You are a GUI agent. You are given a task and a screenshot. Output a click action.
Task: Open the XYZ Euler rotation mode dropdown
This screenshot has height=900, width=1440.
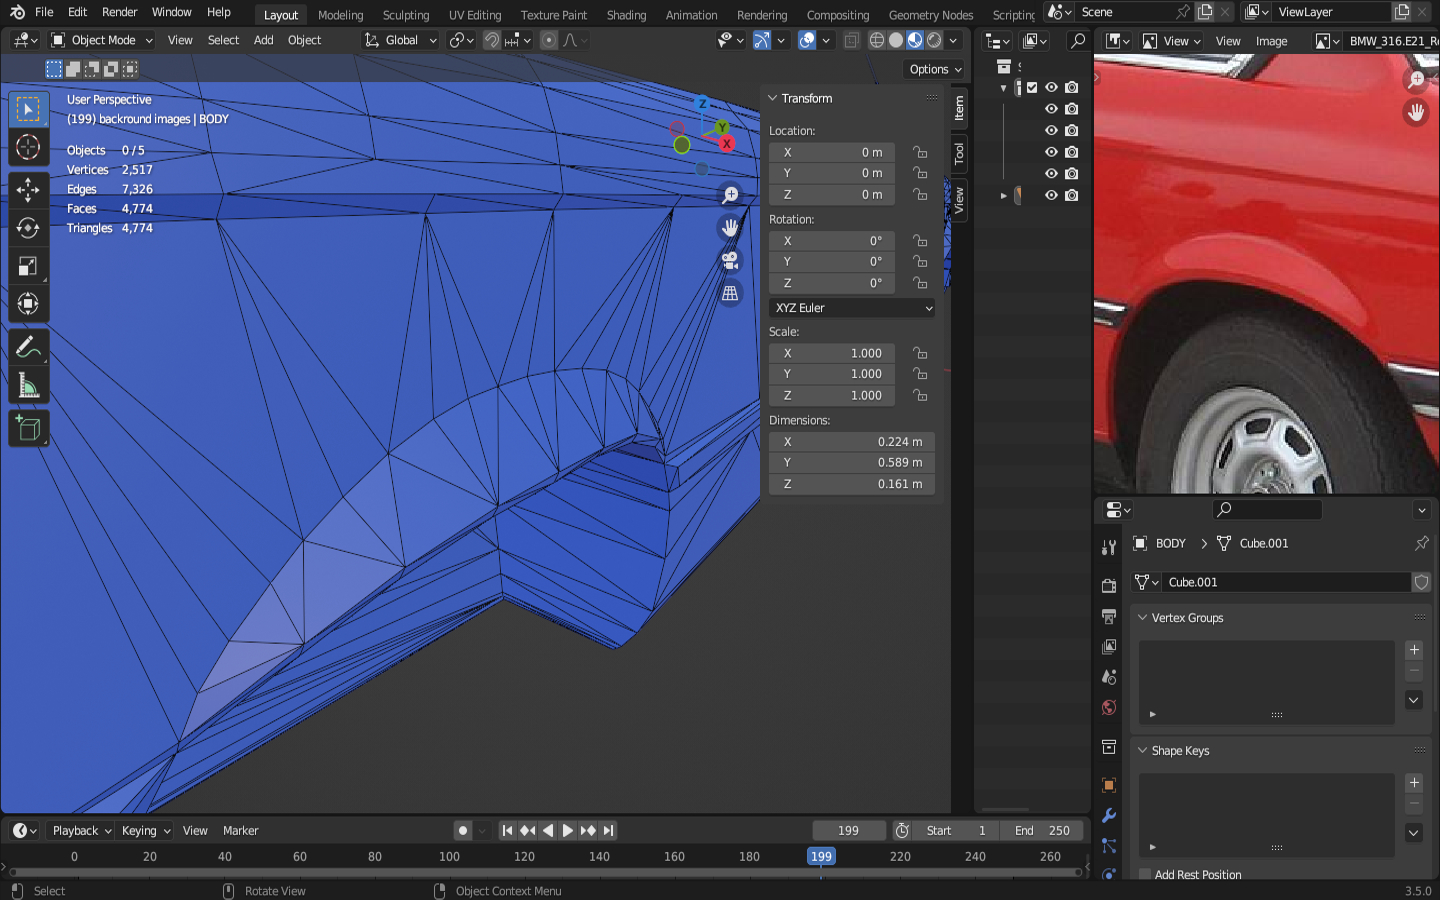click(x=853, y=308)
